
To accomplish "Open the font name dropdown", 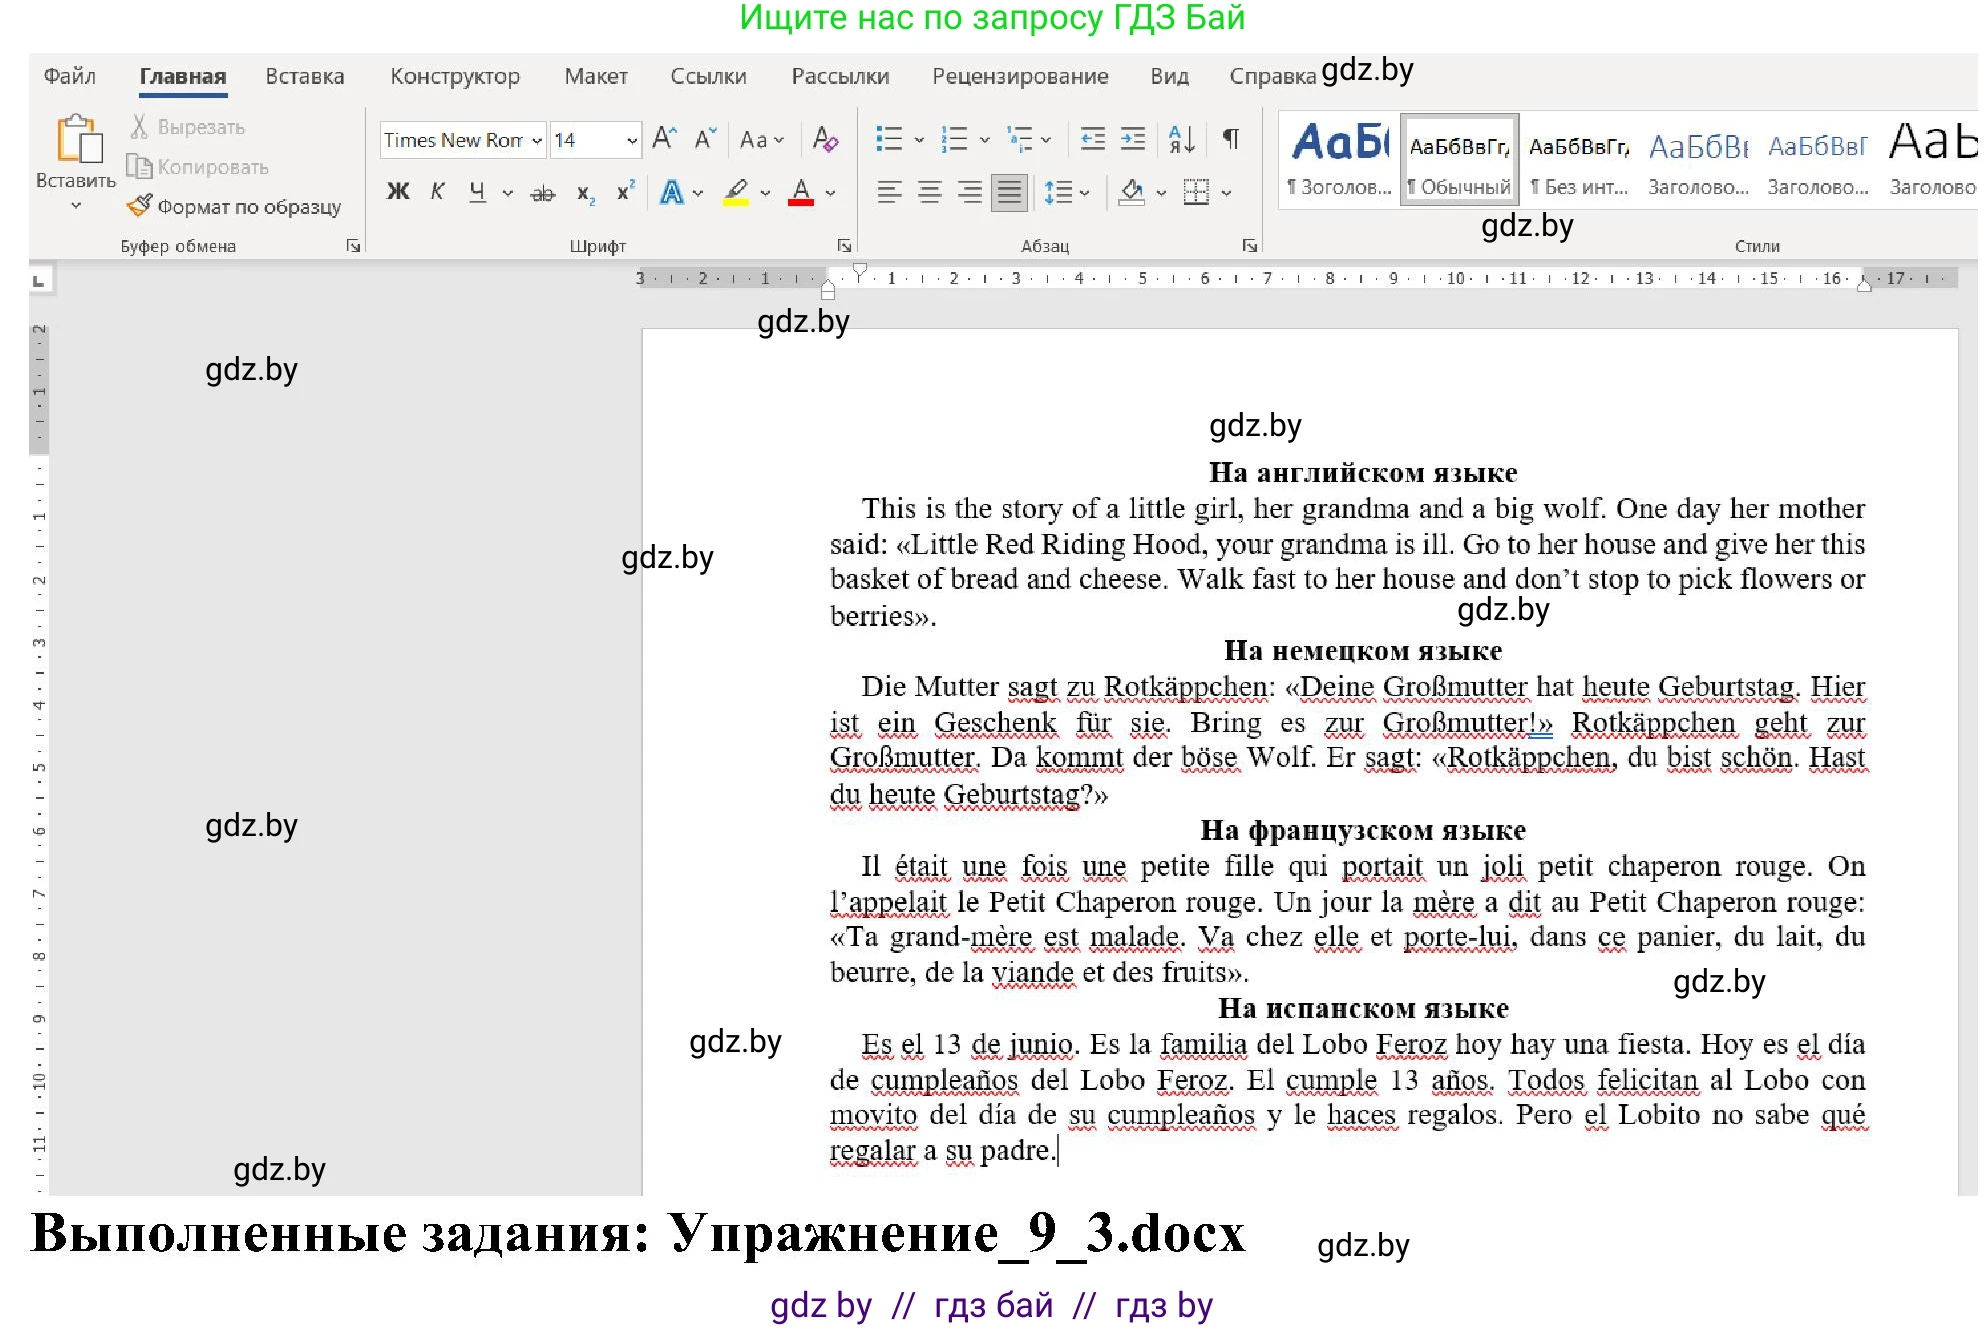I will 537,140.
